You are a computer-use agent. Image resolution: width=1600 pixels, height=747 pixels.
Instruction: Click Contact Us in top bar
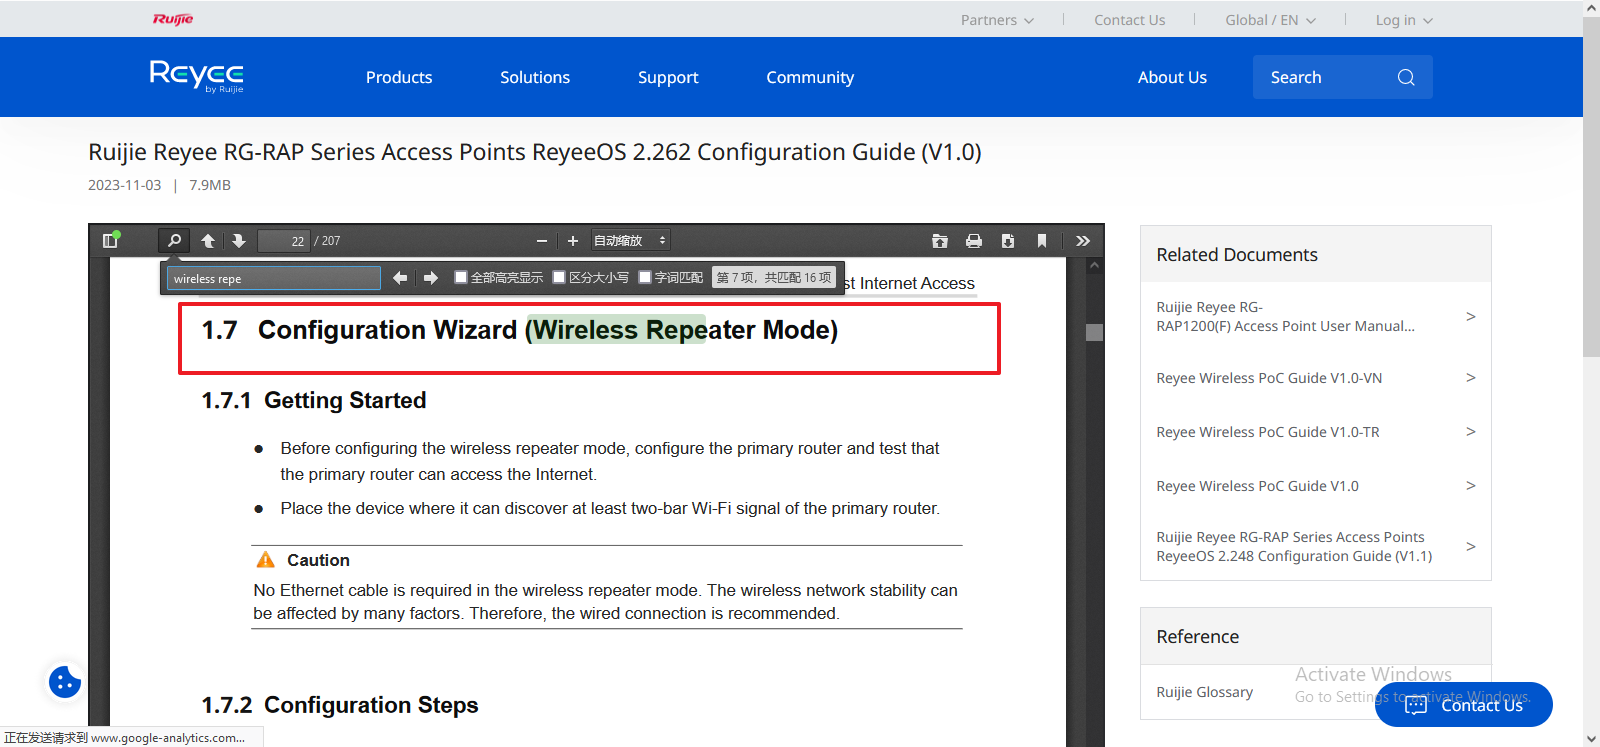1129,20
